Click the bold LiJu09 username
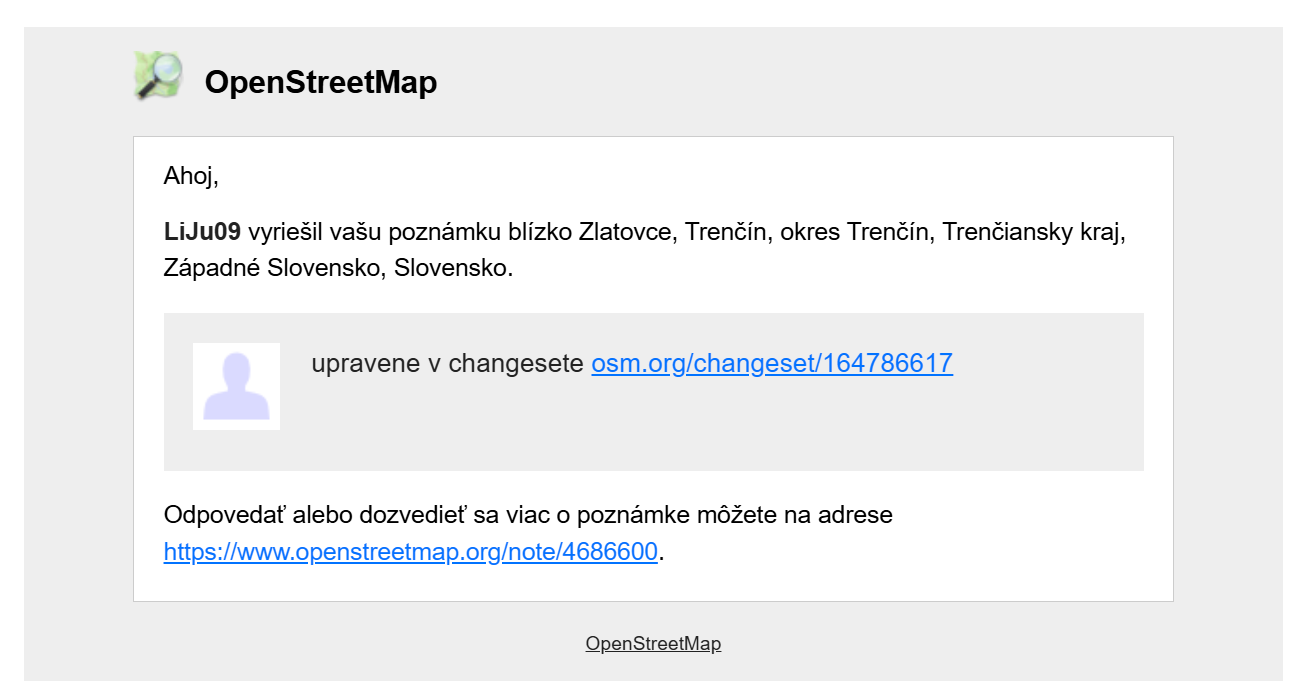The height and width of the screenshot is (690, 1298). pyautogui.click(x=202, y=232)
